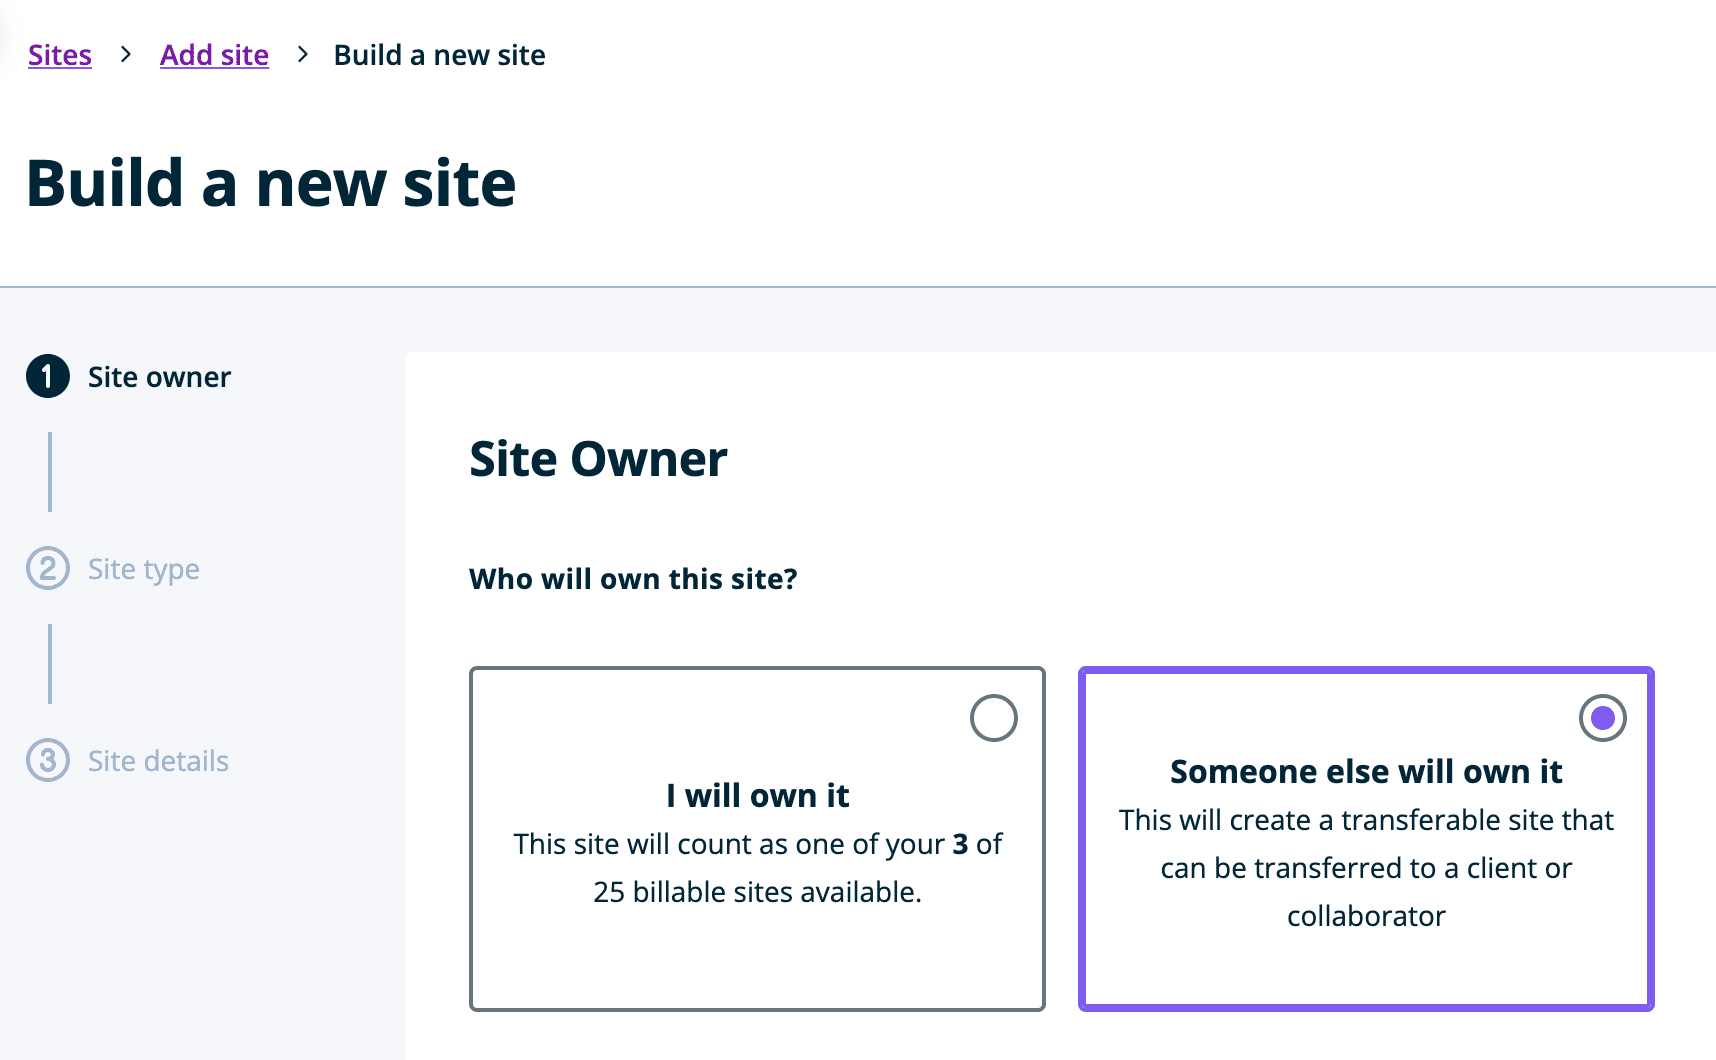The width and height of the screenshot is (1716, 1060).
Task: Click the step 1 number circle icon
Action: (x=48, y=377)
